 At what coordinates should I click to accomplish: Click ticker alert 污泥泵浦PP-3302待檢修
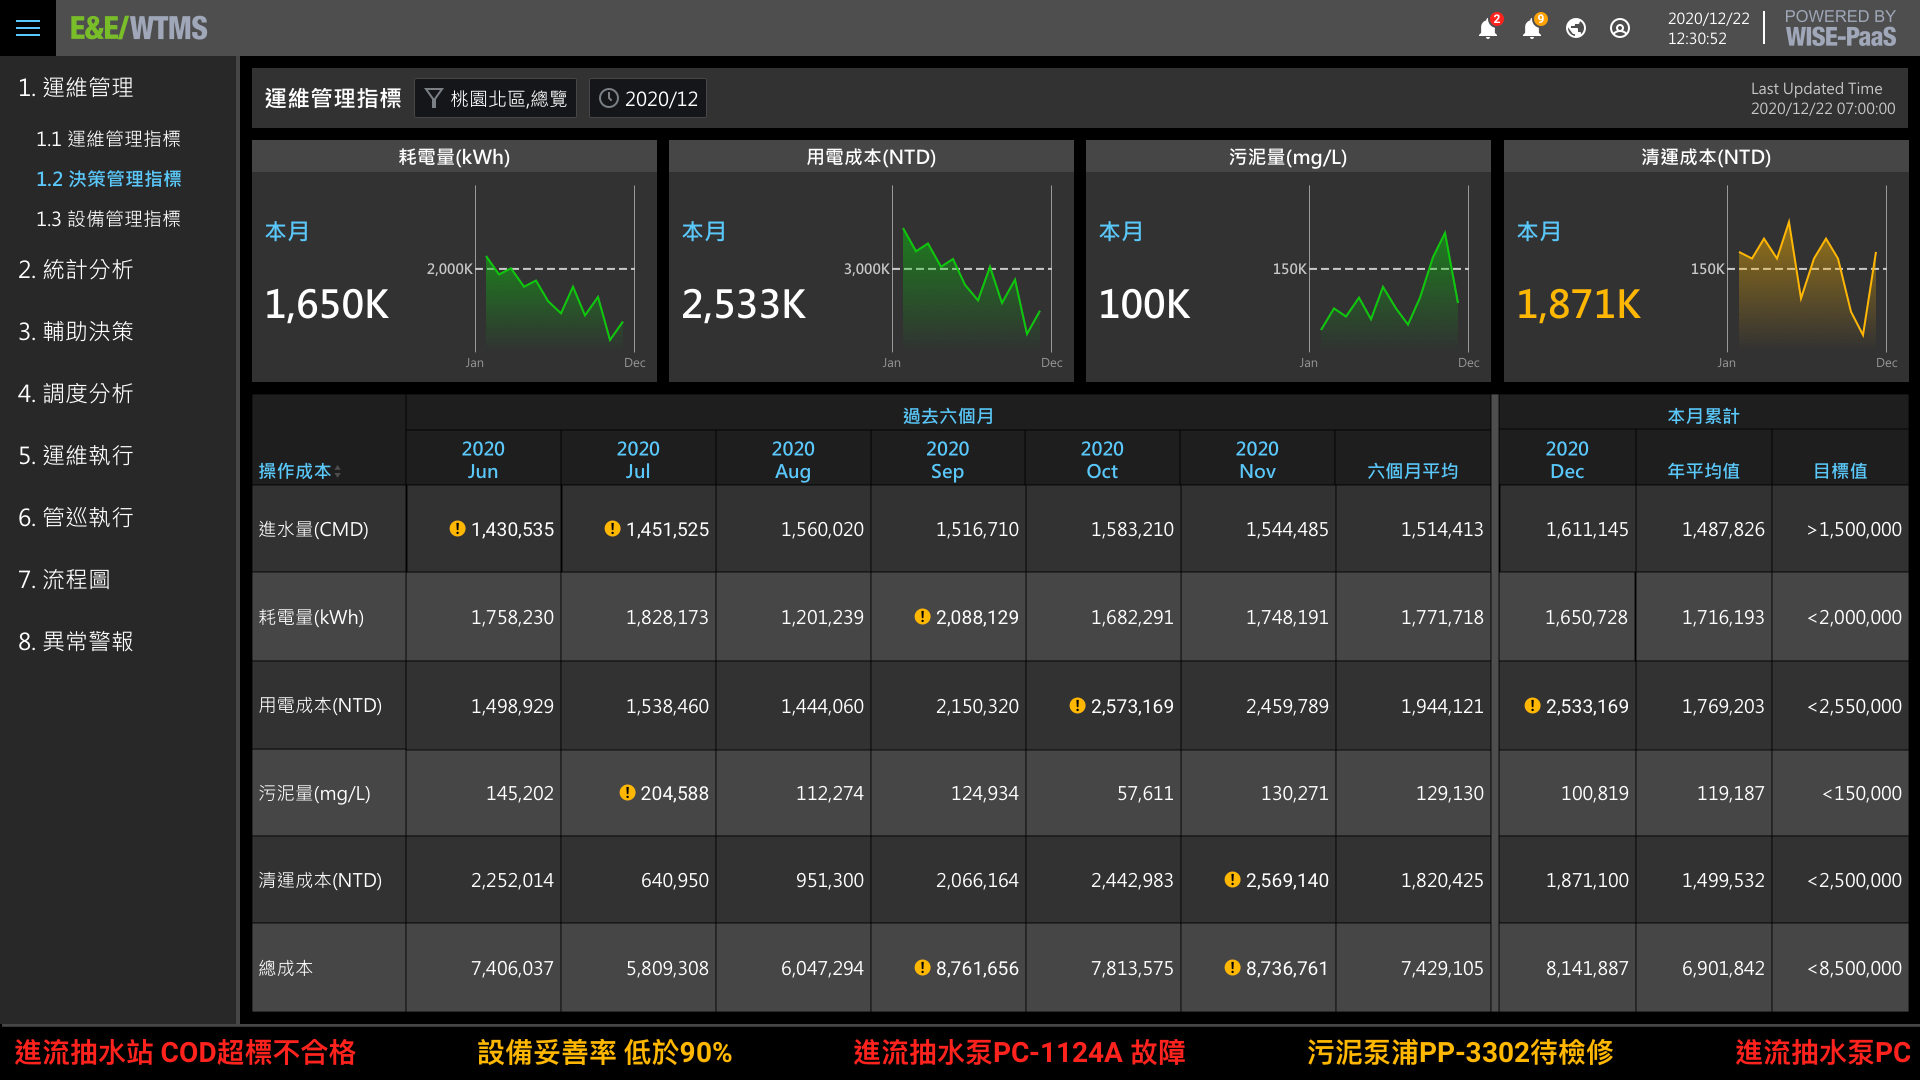(x=1460, y=1052)
